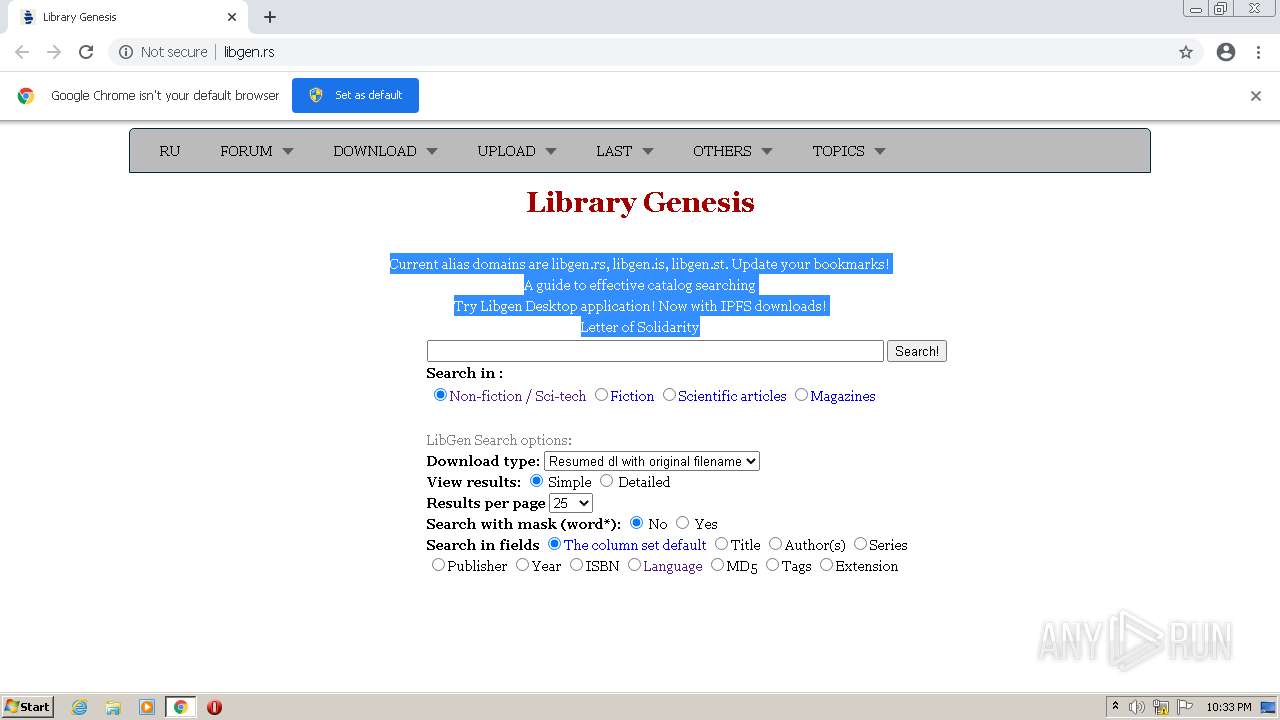This screenshot has width=1280, height=720.
Task: Dismiss the default browser infobar
Action: [1256, 96]
